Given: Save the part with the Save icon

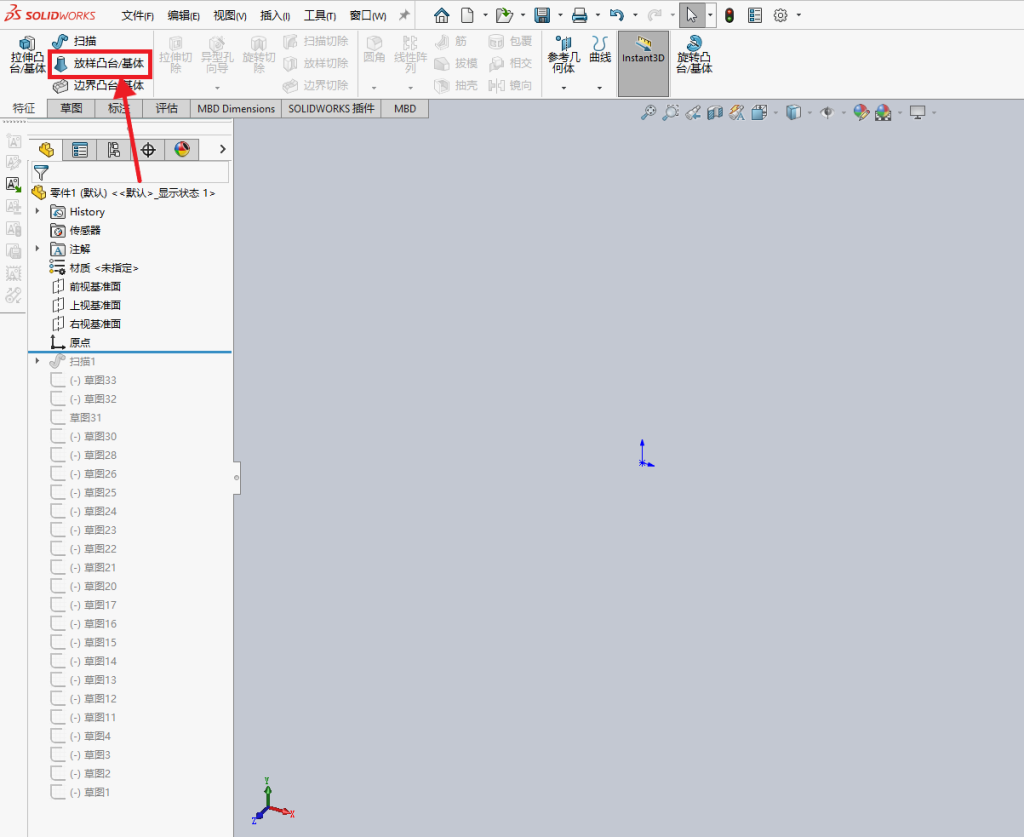Looking at the screenshot, I should (x=541, y=15).
